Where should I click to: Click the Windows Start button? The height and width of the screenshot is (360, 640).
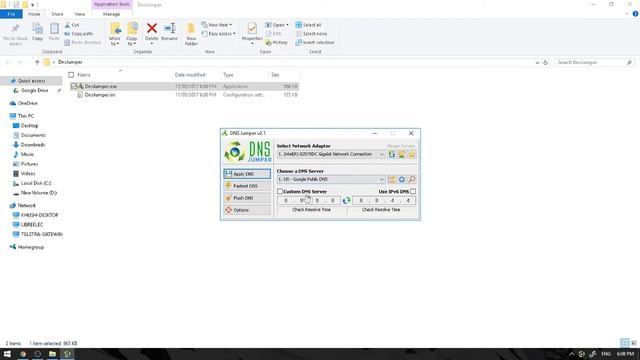click(x=7, y=354)
